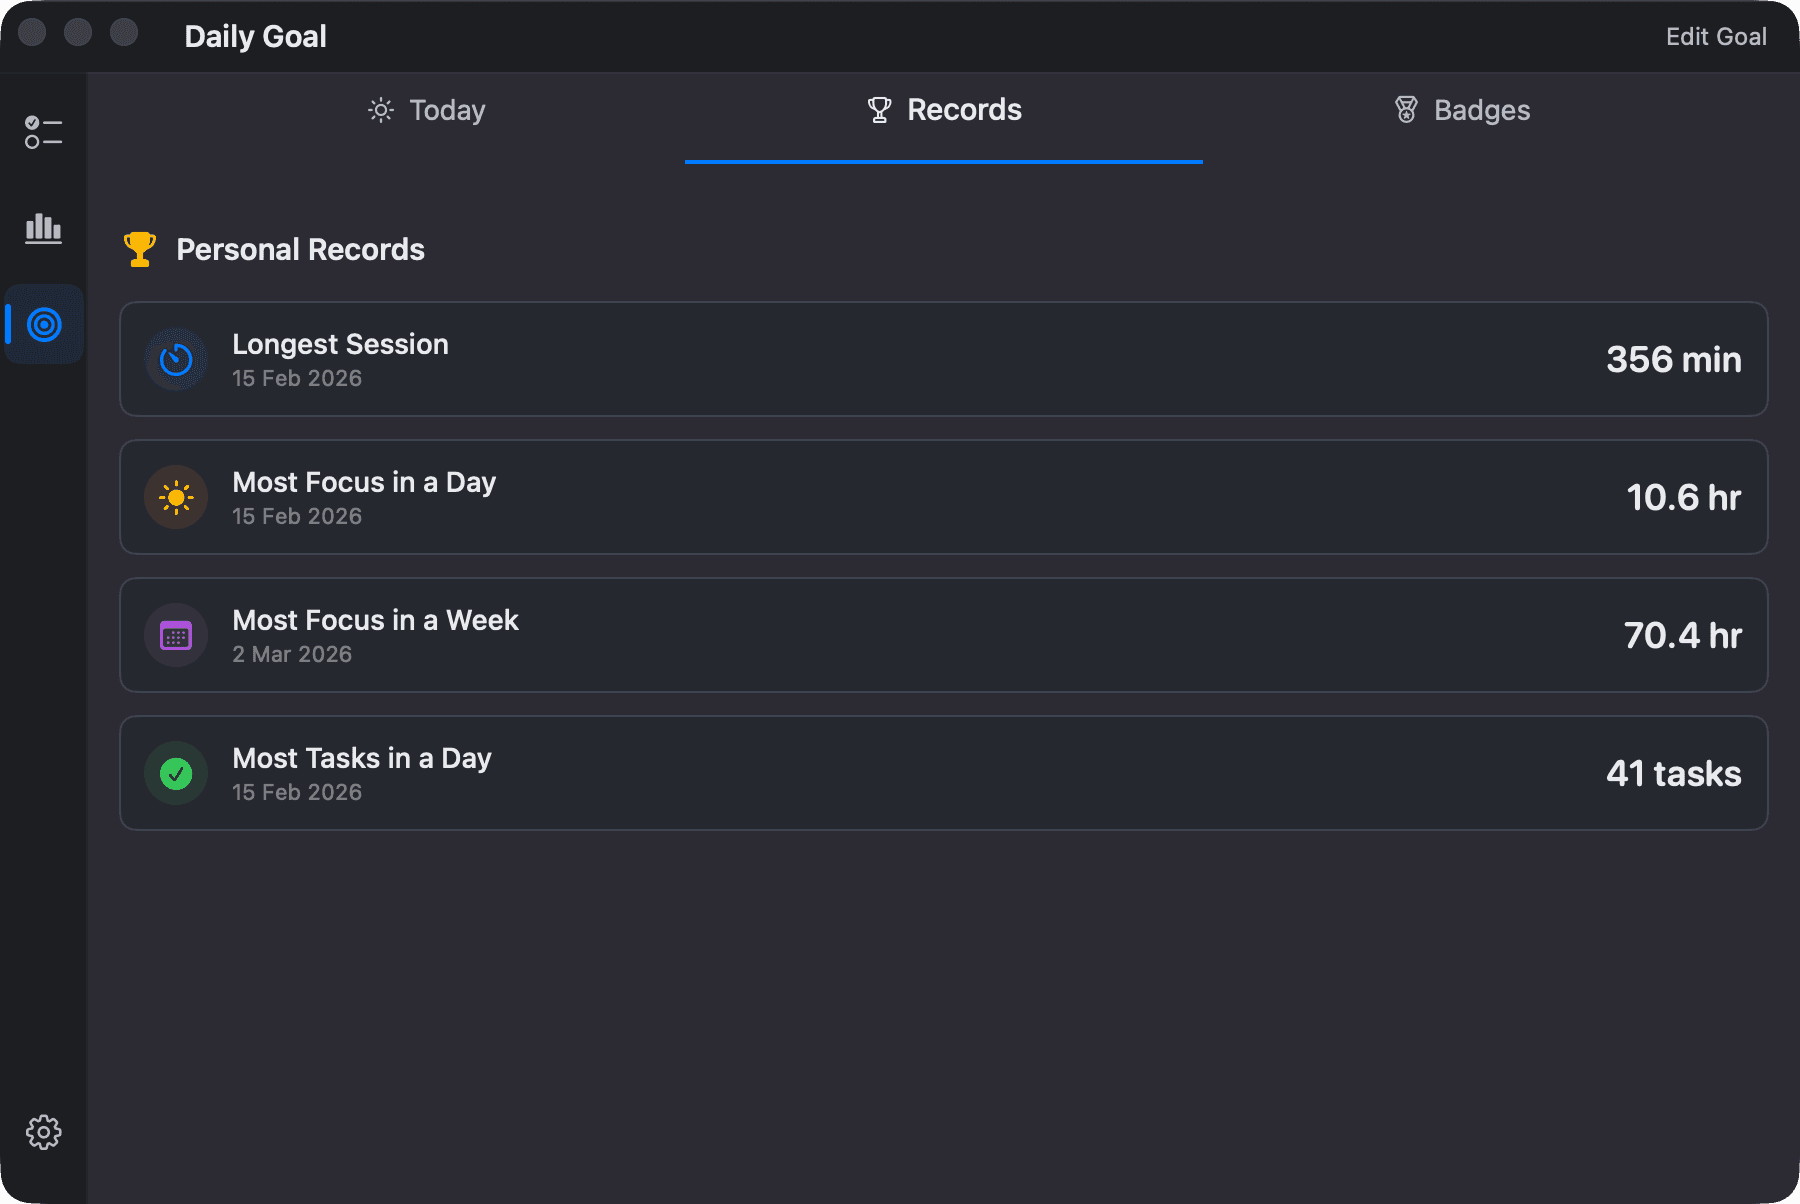The height and width of the screenshot is (1204, 1800).
Task: Minimize the Daily Goal window
Action: 78,32
